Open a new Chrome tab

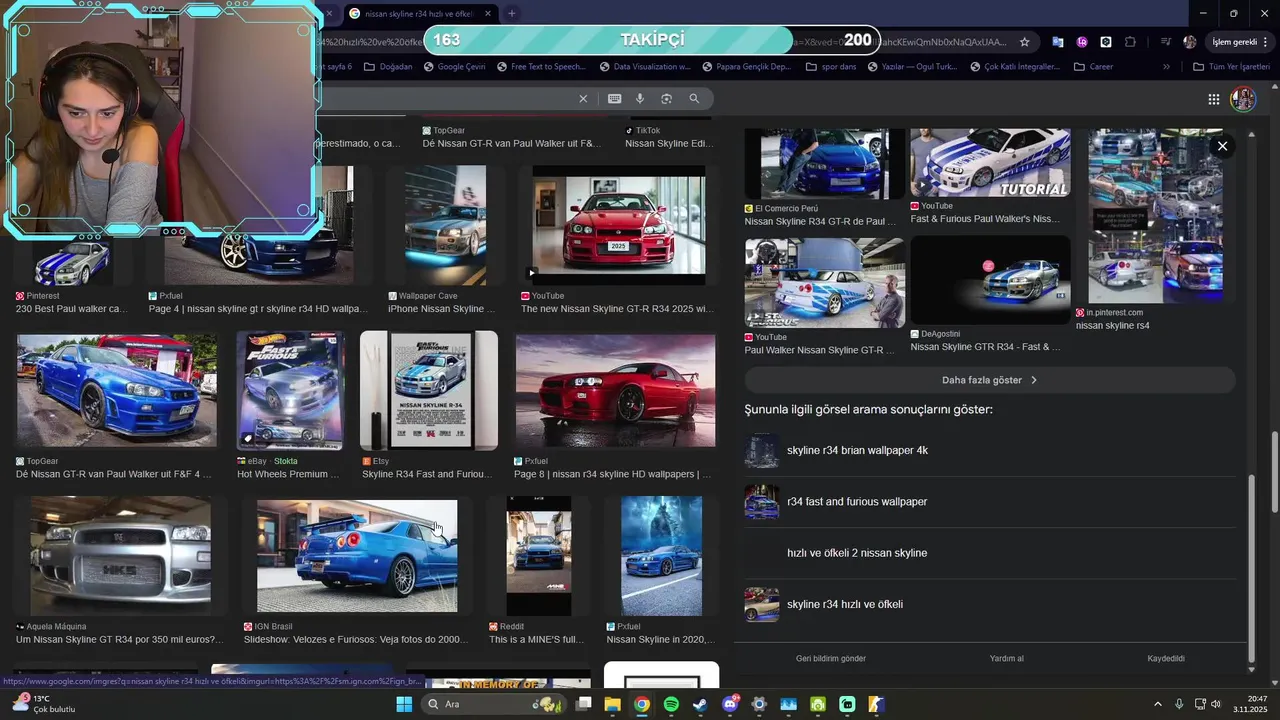pyautogui.click(x=511, y=14)
